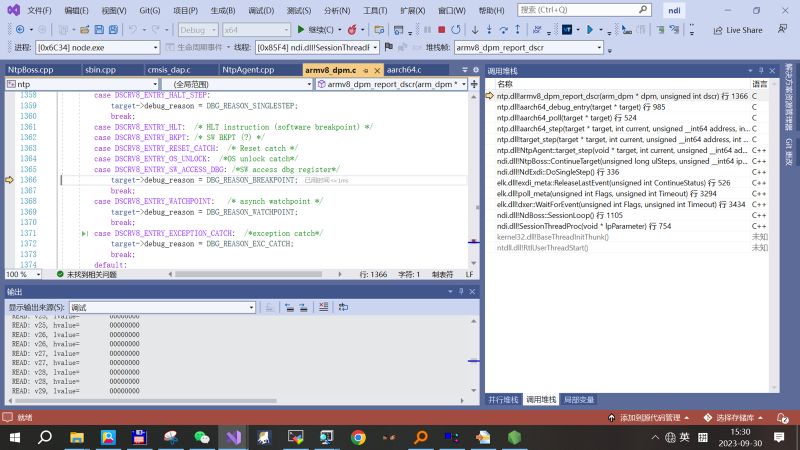Click the blue Start Without Debugging arrow
This screenshot has width=800, height=450.
590,30
